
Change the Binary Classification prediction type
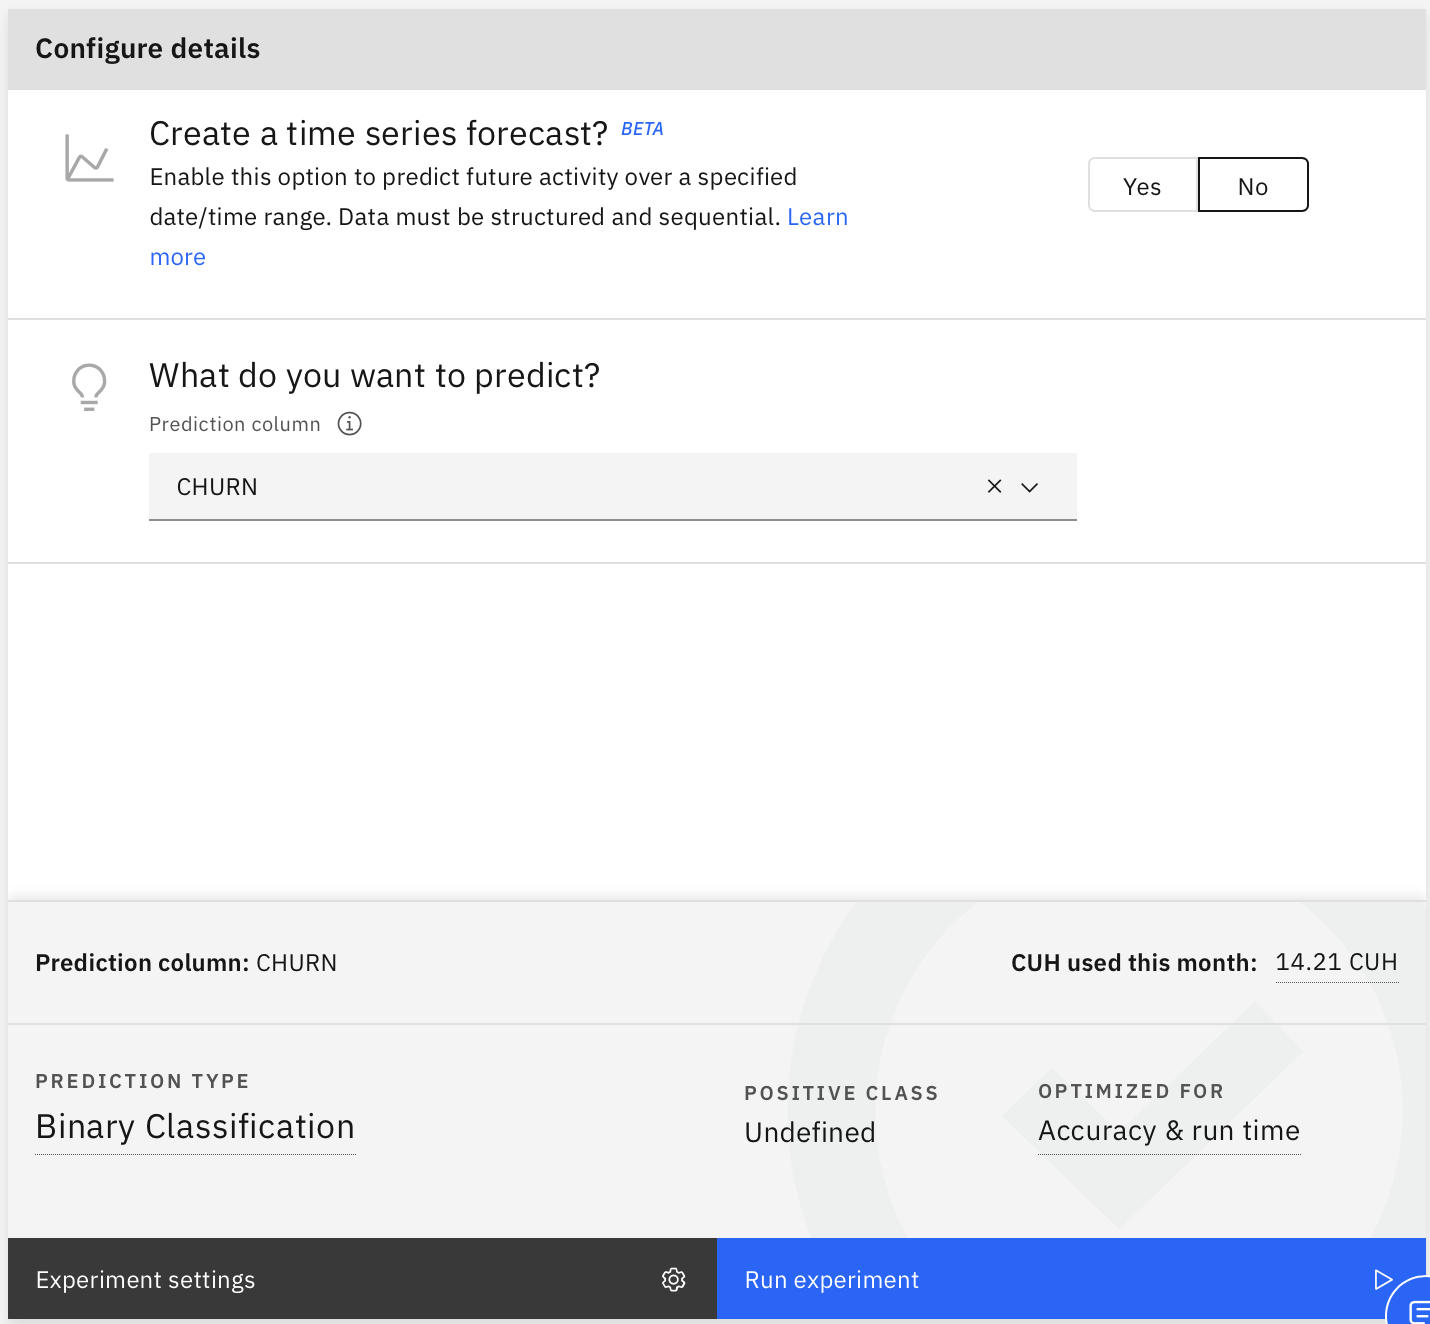point(195,1127)
